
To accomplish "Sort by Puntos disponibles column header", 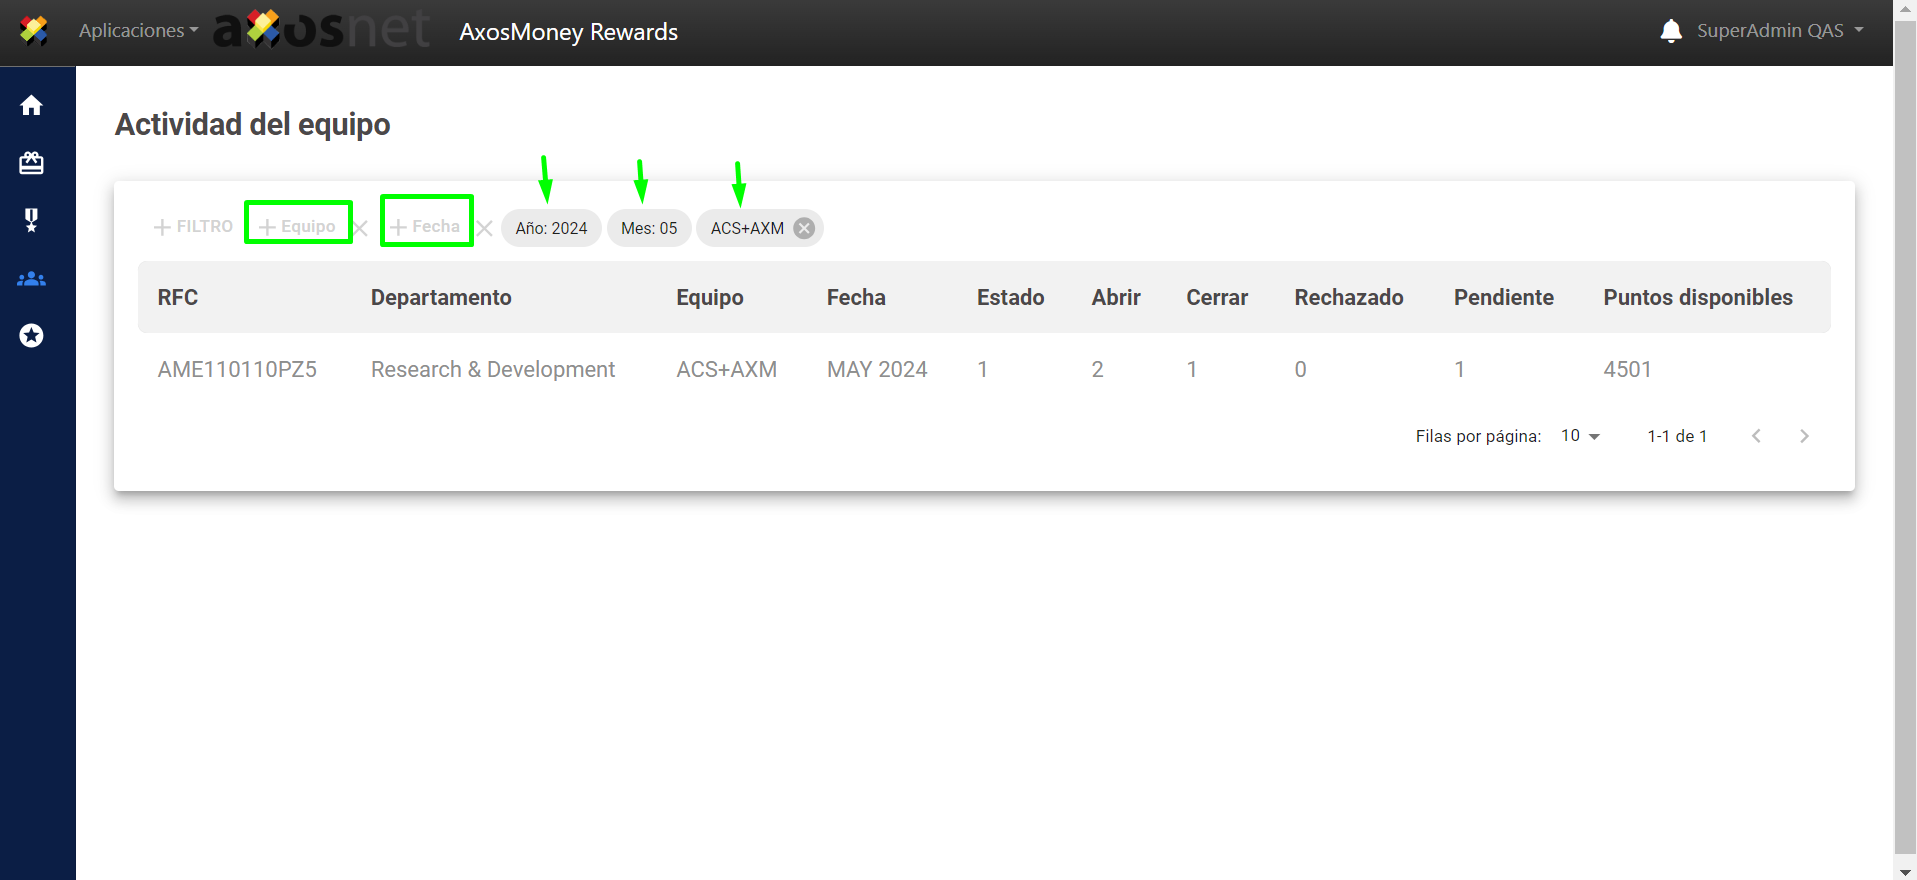I will tap(1697, 297).
